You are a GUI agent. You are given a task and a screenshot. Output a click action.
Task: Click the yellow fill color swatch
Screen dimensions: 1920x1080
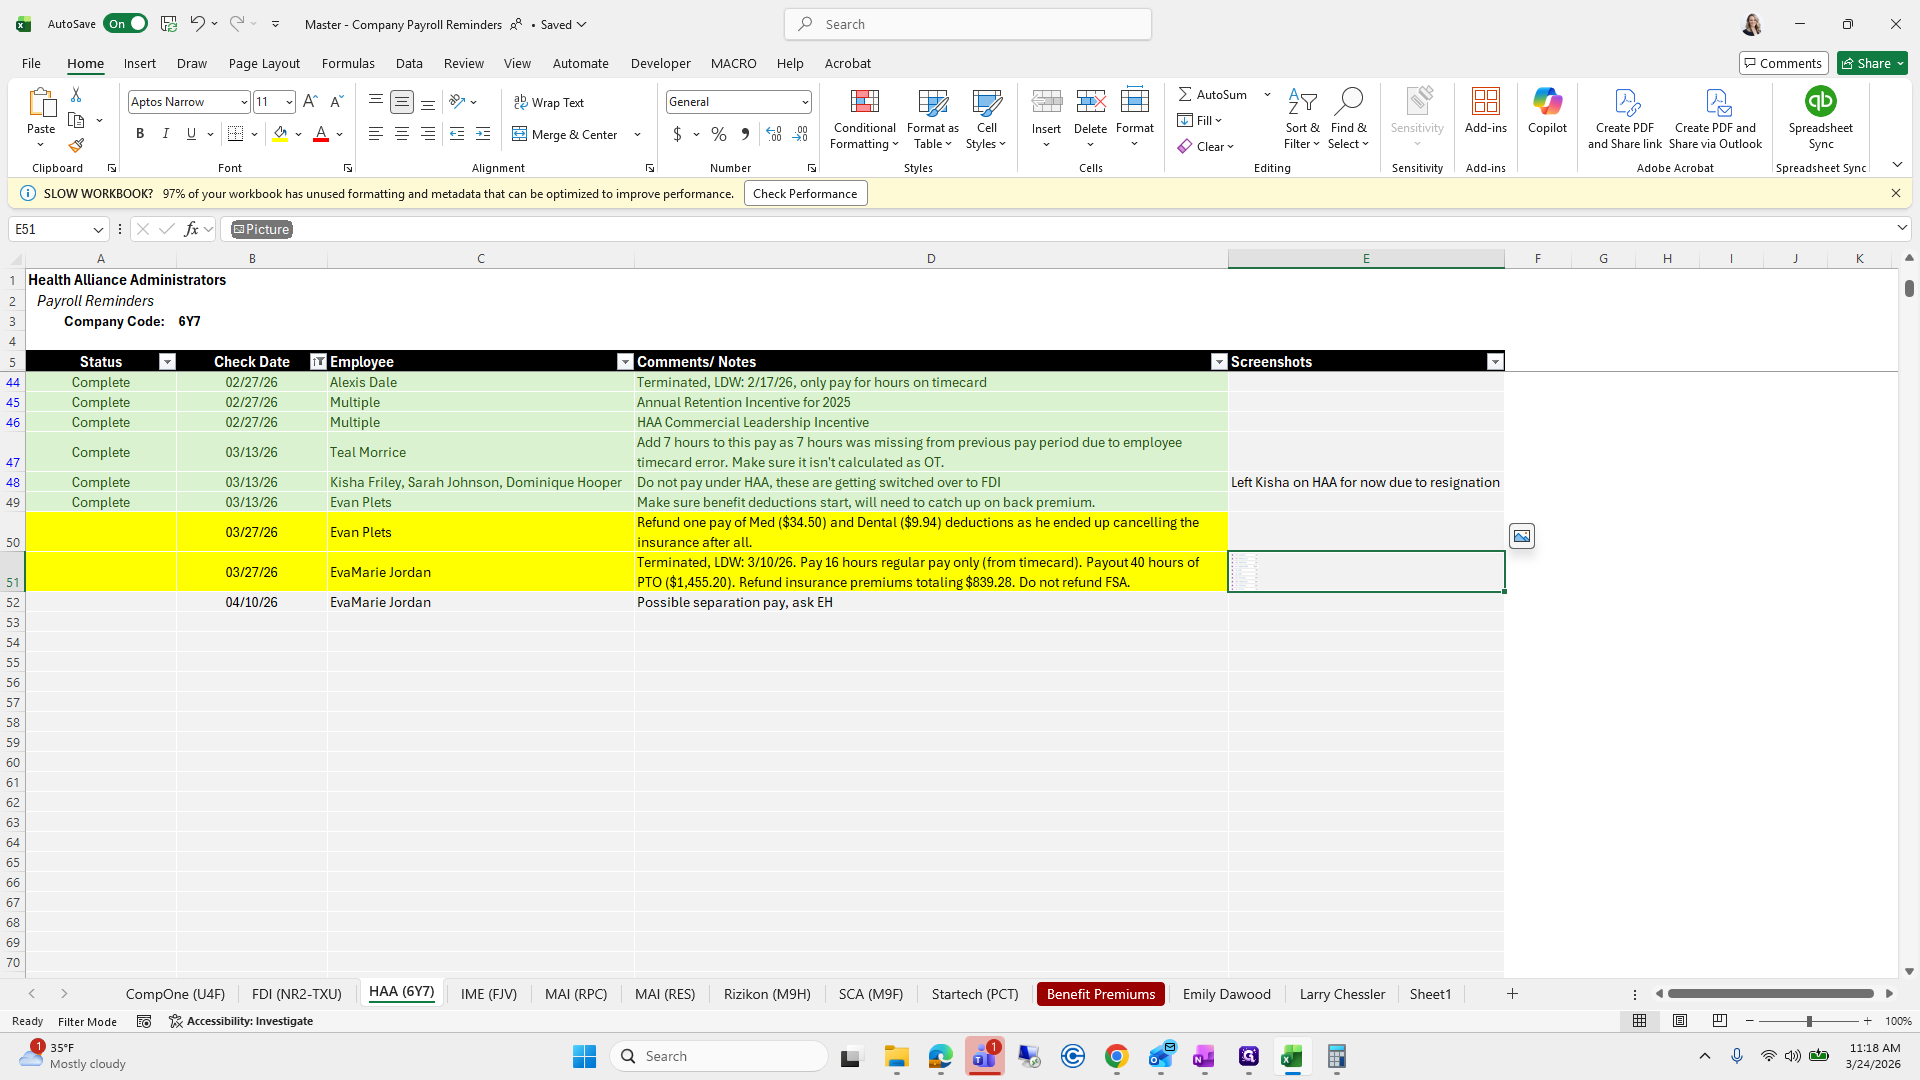click(x=280, y=134)
